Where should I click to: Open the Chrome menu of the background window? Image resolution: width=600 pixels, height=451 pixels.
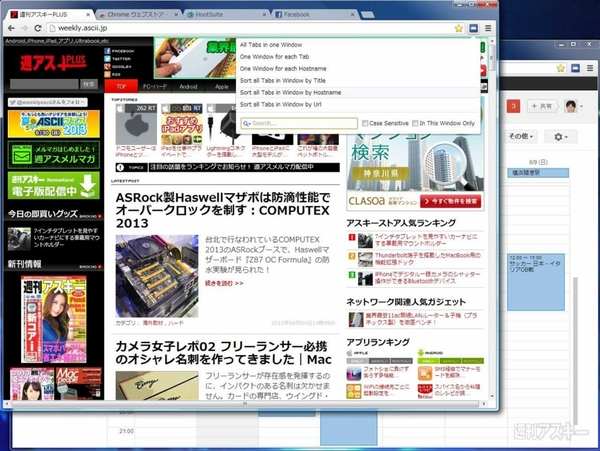point(590,68)
